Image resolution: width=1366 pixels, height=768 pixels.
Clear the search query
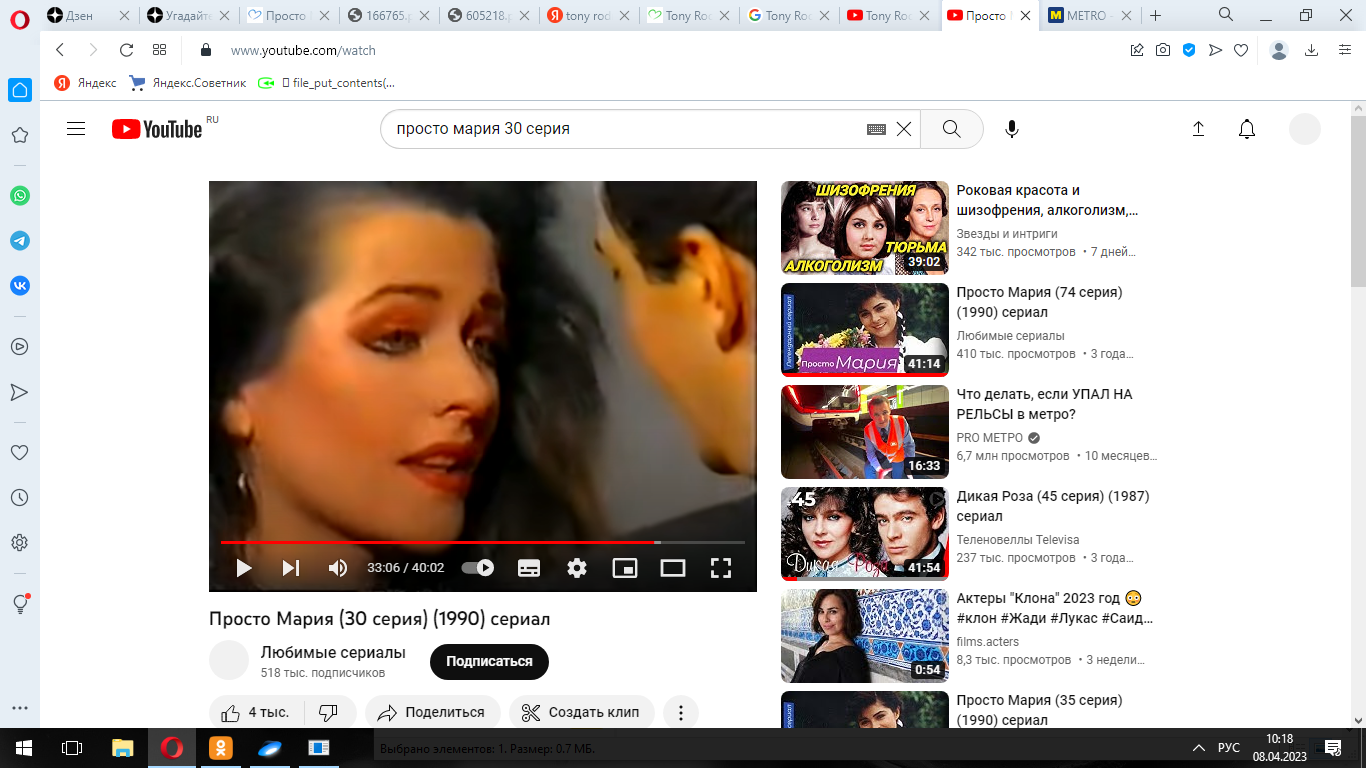[904, 129]
